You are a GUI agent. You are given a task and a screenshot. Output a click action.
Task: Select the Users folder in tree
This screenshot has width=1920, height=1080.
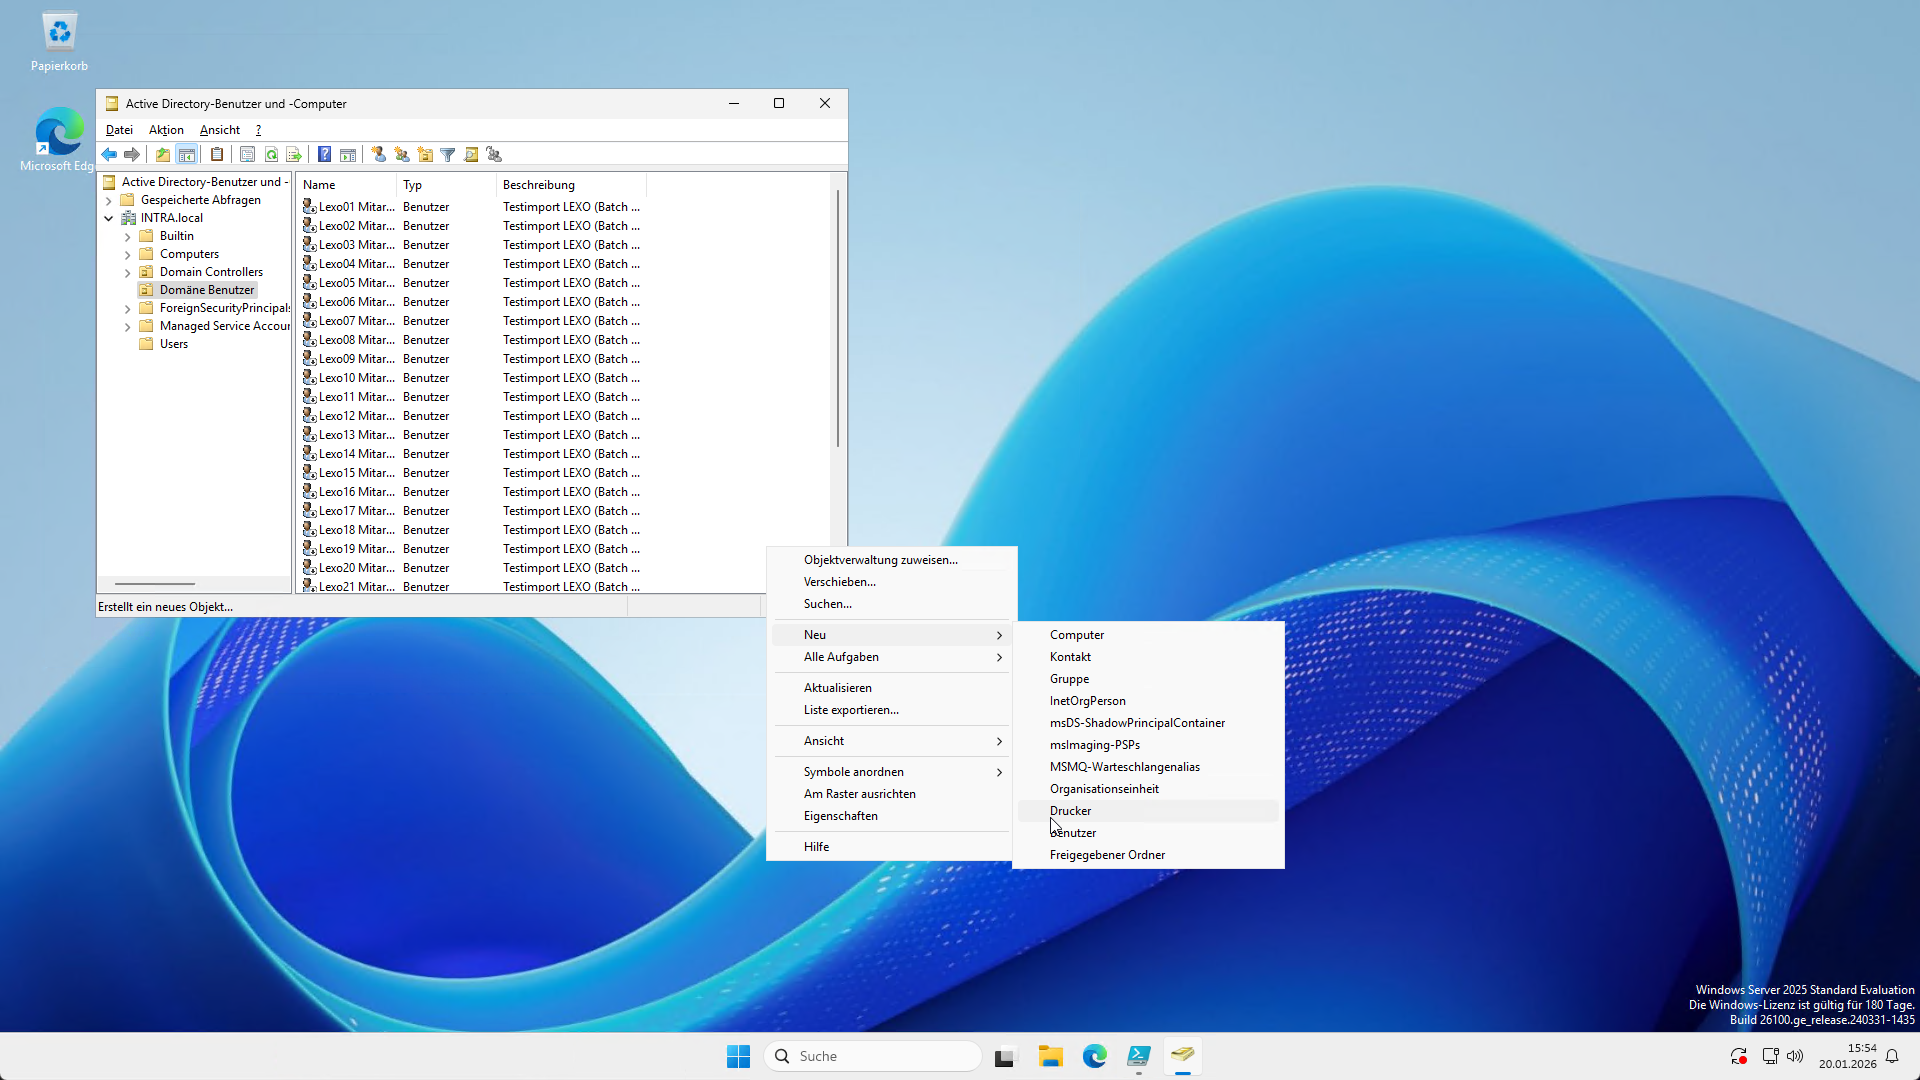pyautogui.click(x=173, y=344)
